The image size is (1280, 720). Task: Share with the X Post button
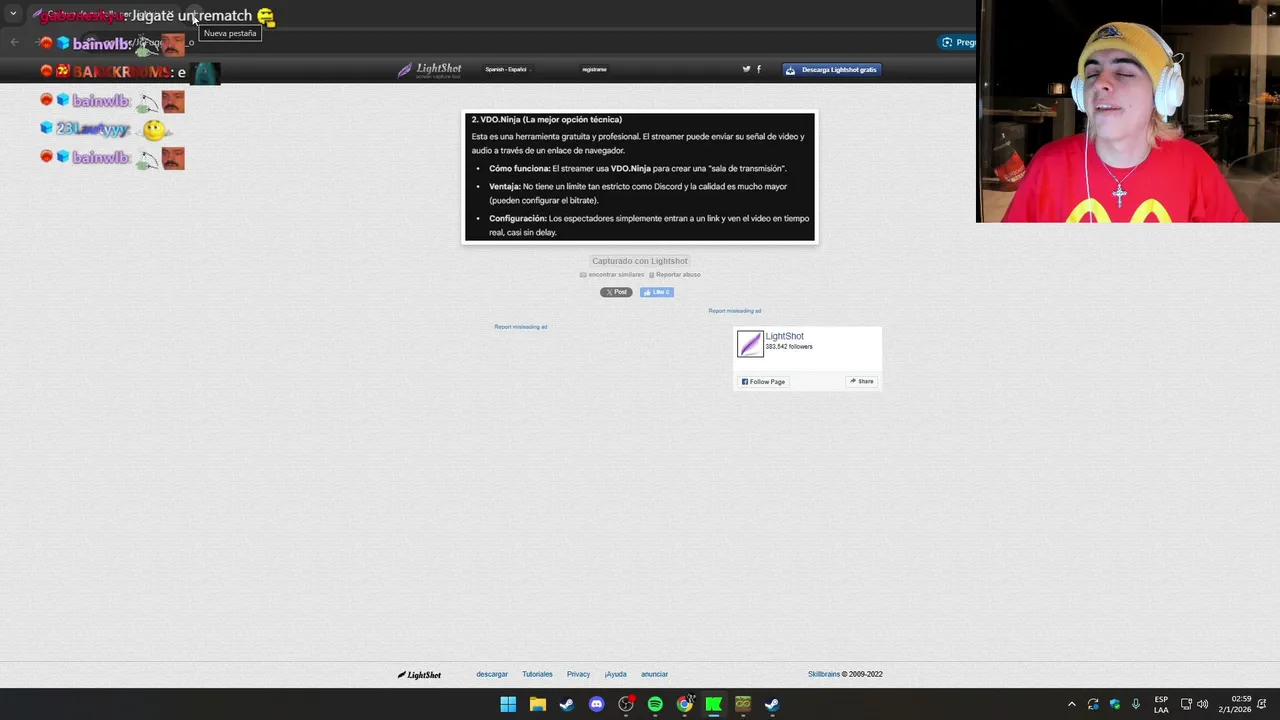[x=616, y=292]
